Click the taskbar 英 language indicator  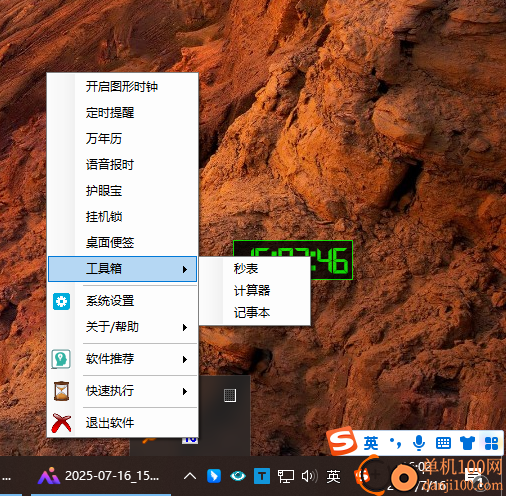(333, 476)
